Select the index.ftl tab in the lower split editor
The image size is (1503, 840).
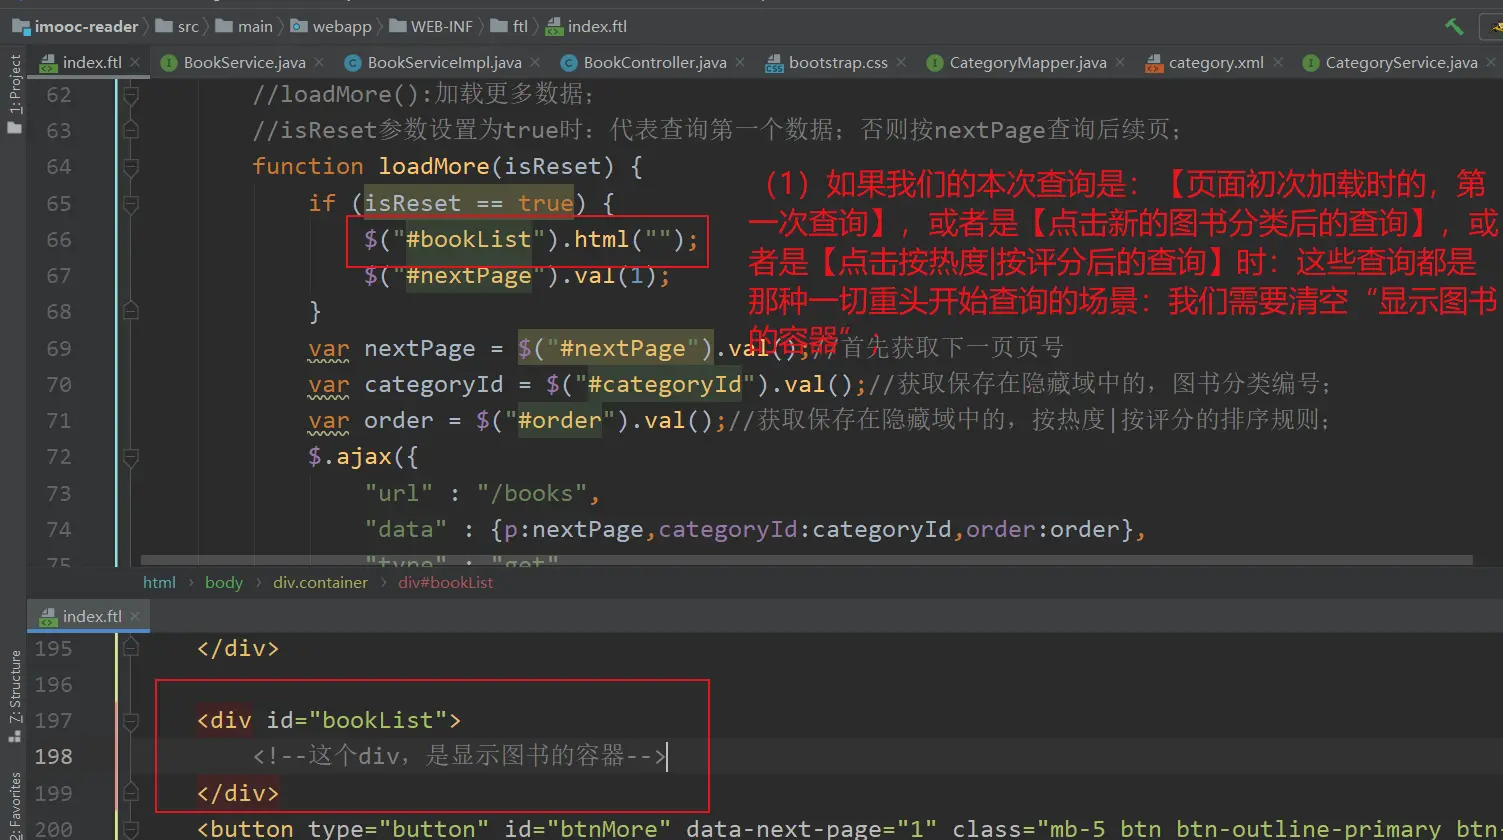coord(91,616)
